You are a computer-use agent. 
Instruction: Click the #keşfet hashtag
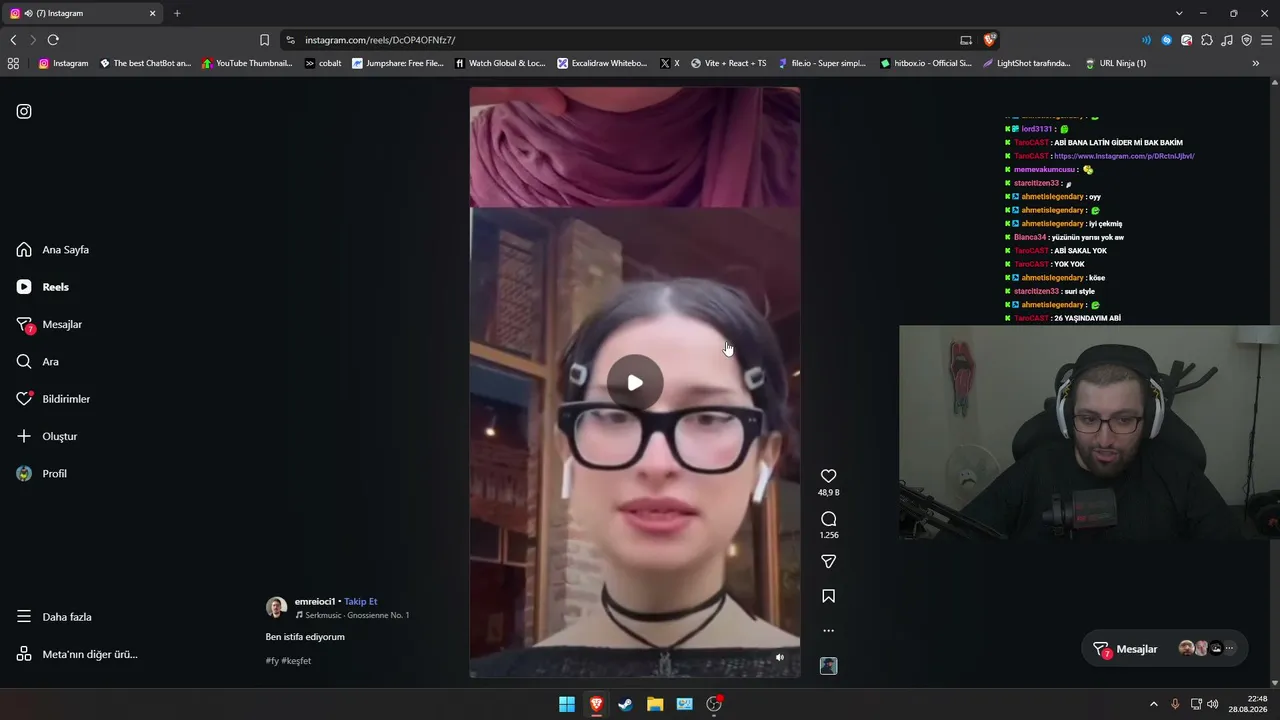tap(296, 661)
